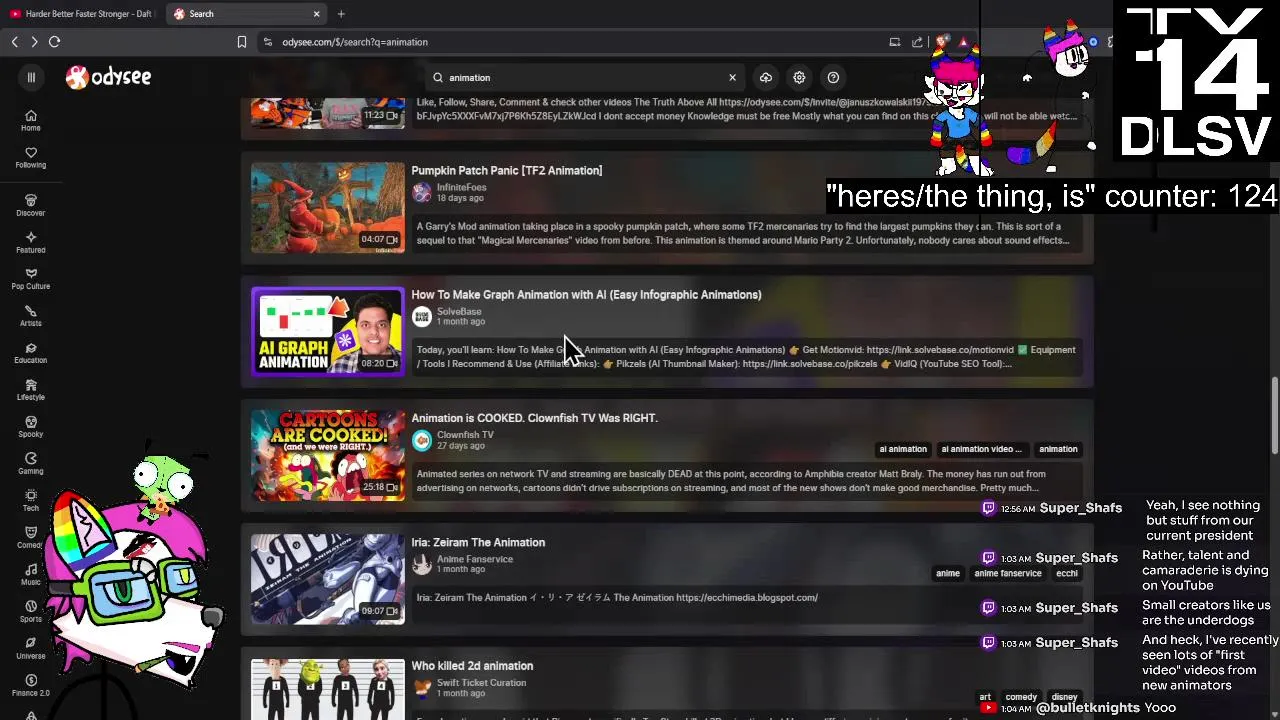
Task: Click the animation search input field
Action: point(585,77)
